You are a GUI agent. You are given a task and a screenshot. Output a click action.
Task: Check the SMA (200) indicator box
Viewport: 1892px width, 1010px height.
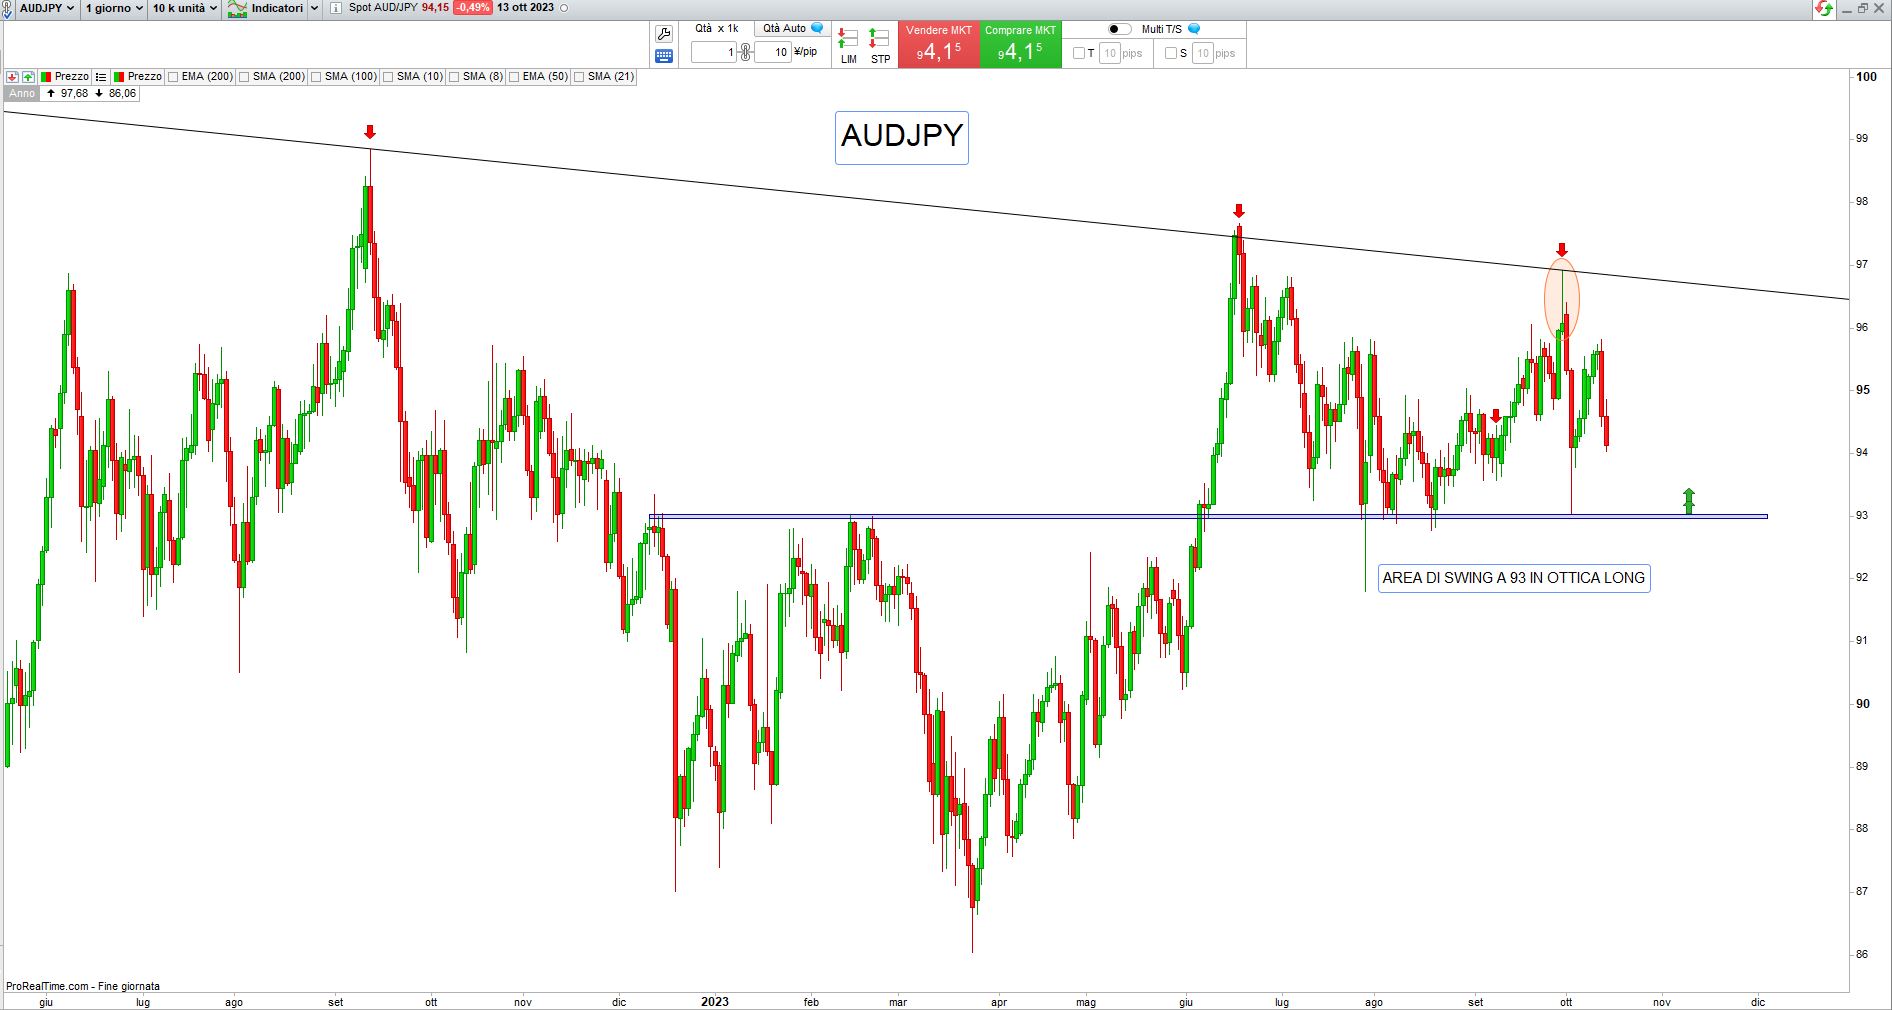[245, 77]
